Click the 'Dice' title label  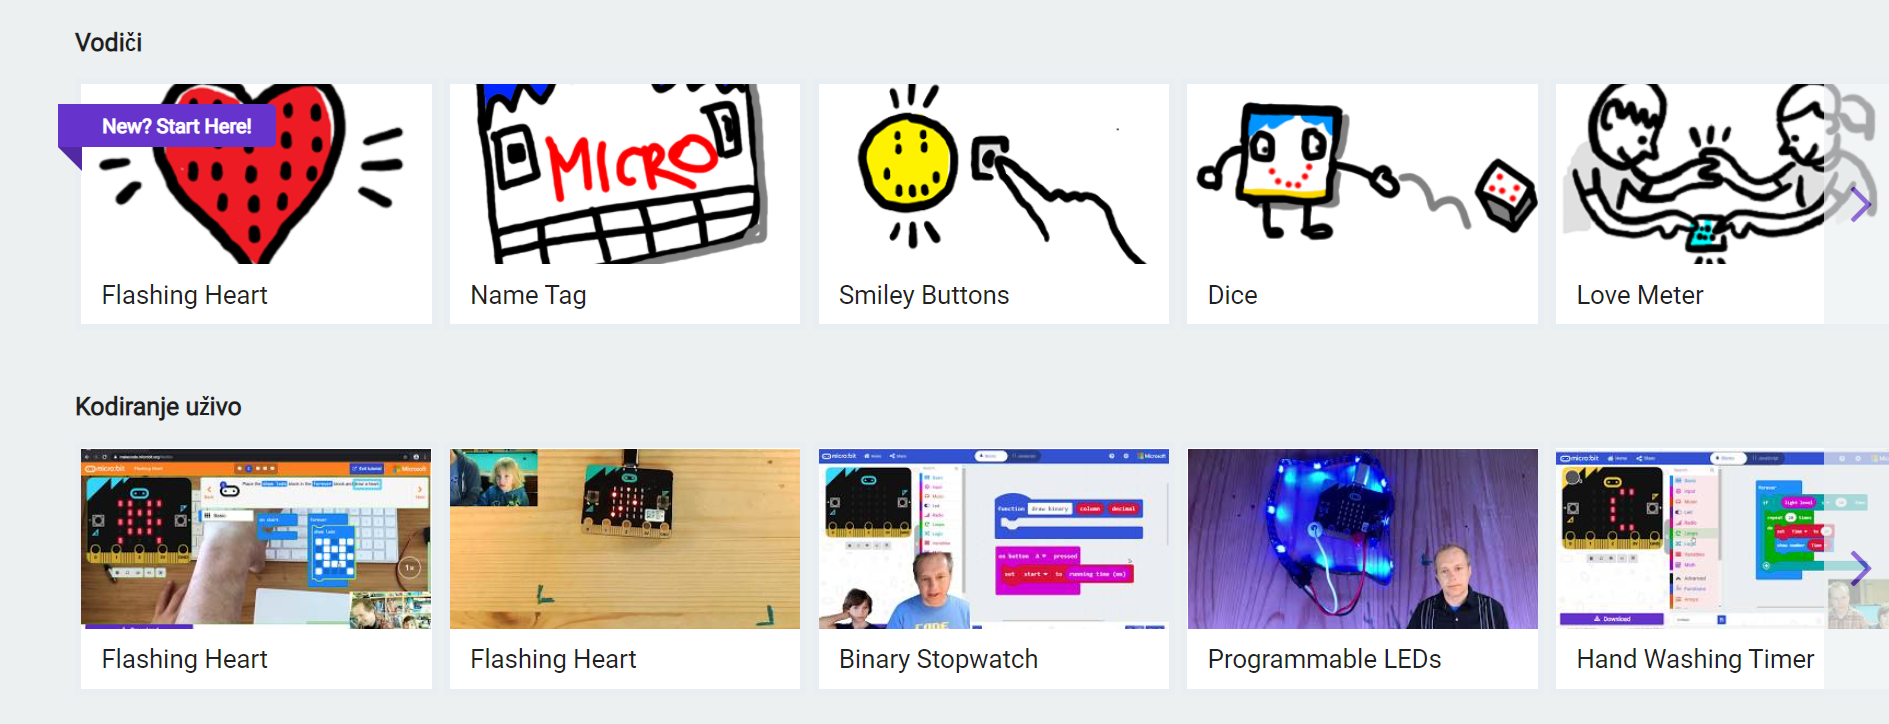[x=1232, y=295]
